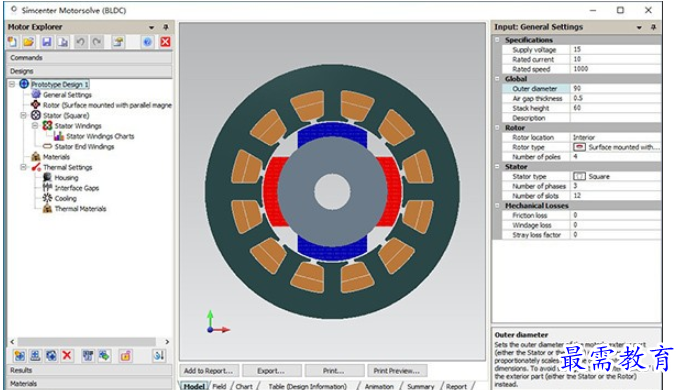Click the sort designs icon at bottom right
The image size is (682, 390).
tap(159, 356)
